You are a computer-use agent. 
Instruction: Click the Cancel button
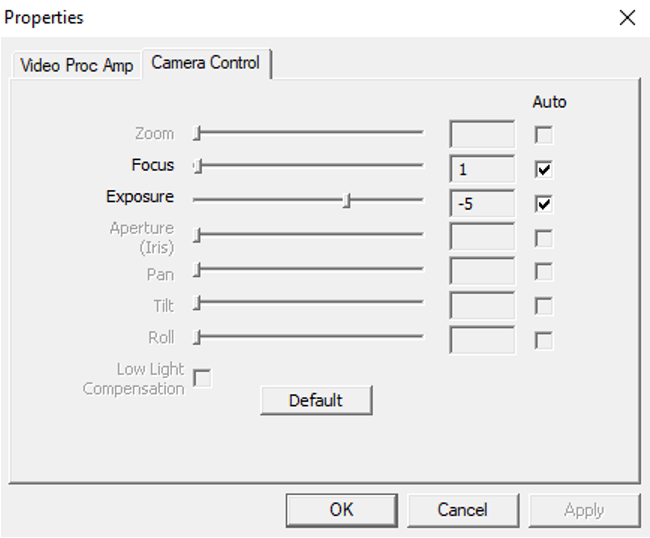[463, 510]
